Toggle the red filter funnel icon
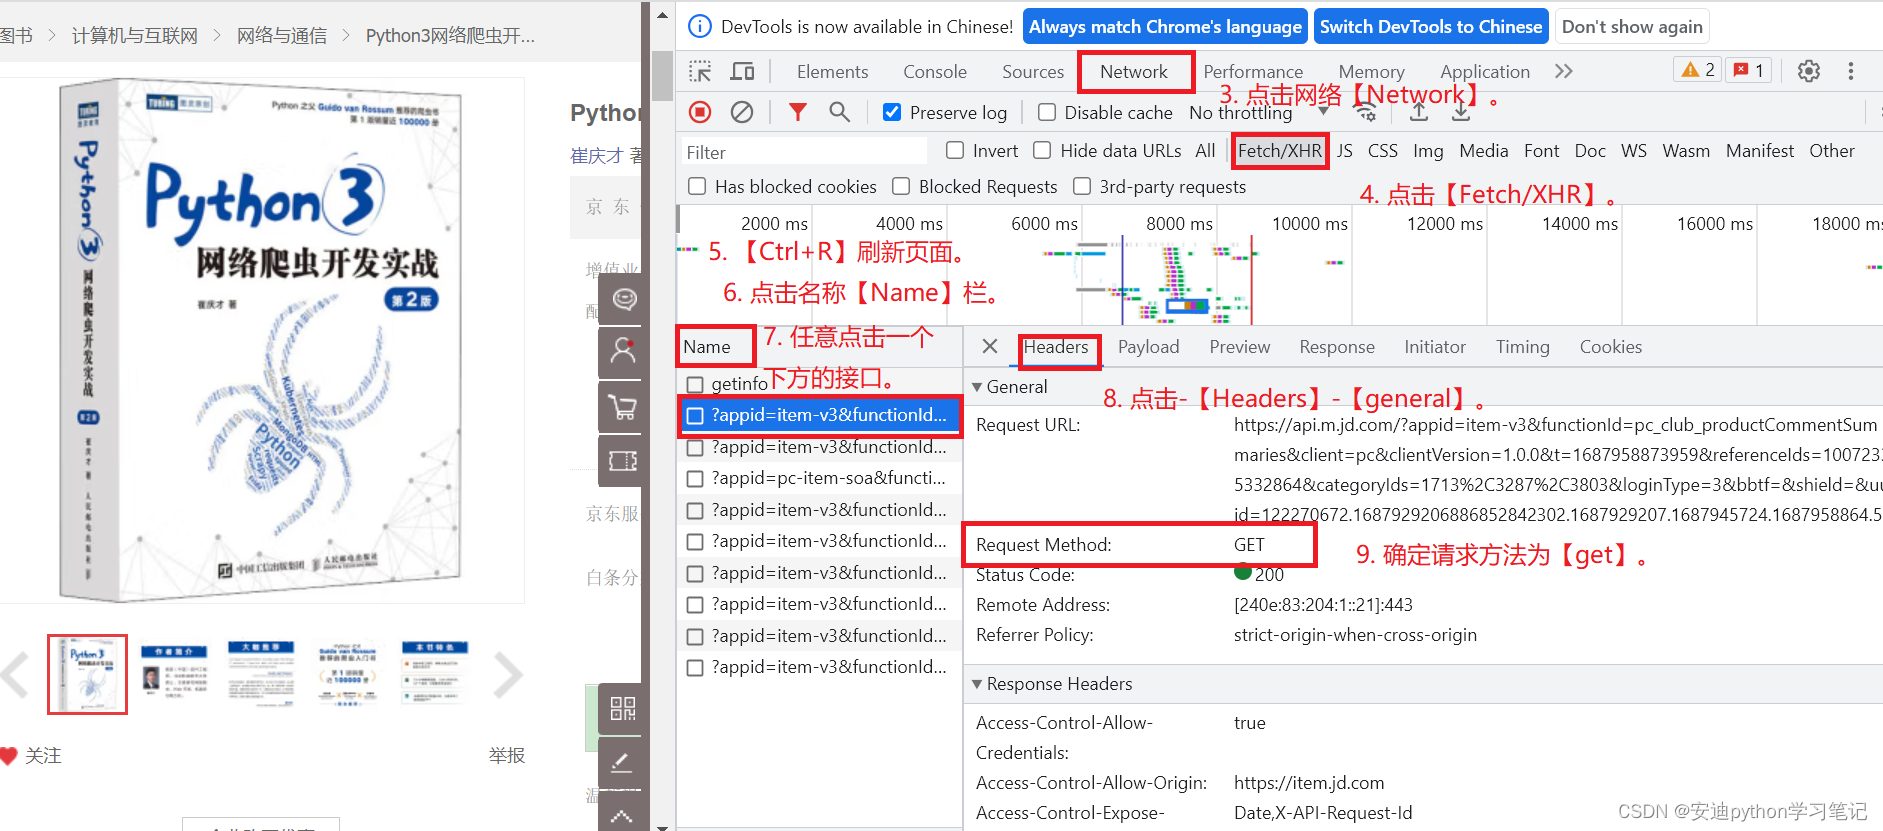This screenshot has width=1883, height=831. pyautogui.click(x=797, y=112)
